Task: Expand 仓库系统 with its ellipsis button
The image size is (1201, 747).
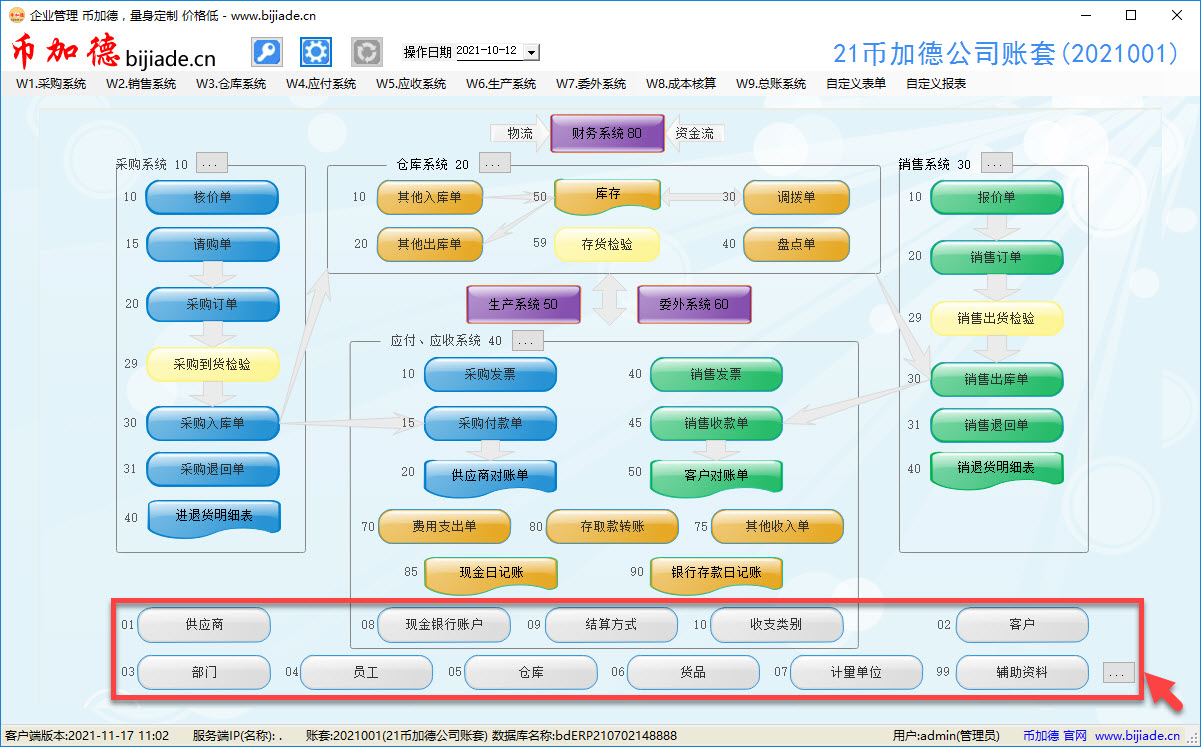Action: [495, 163]
